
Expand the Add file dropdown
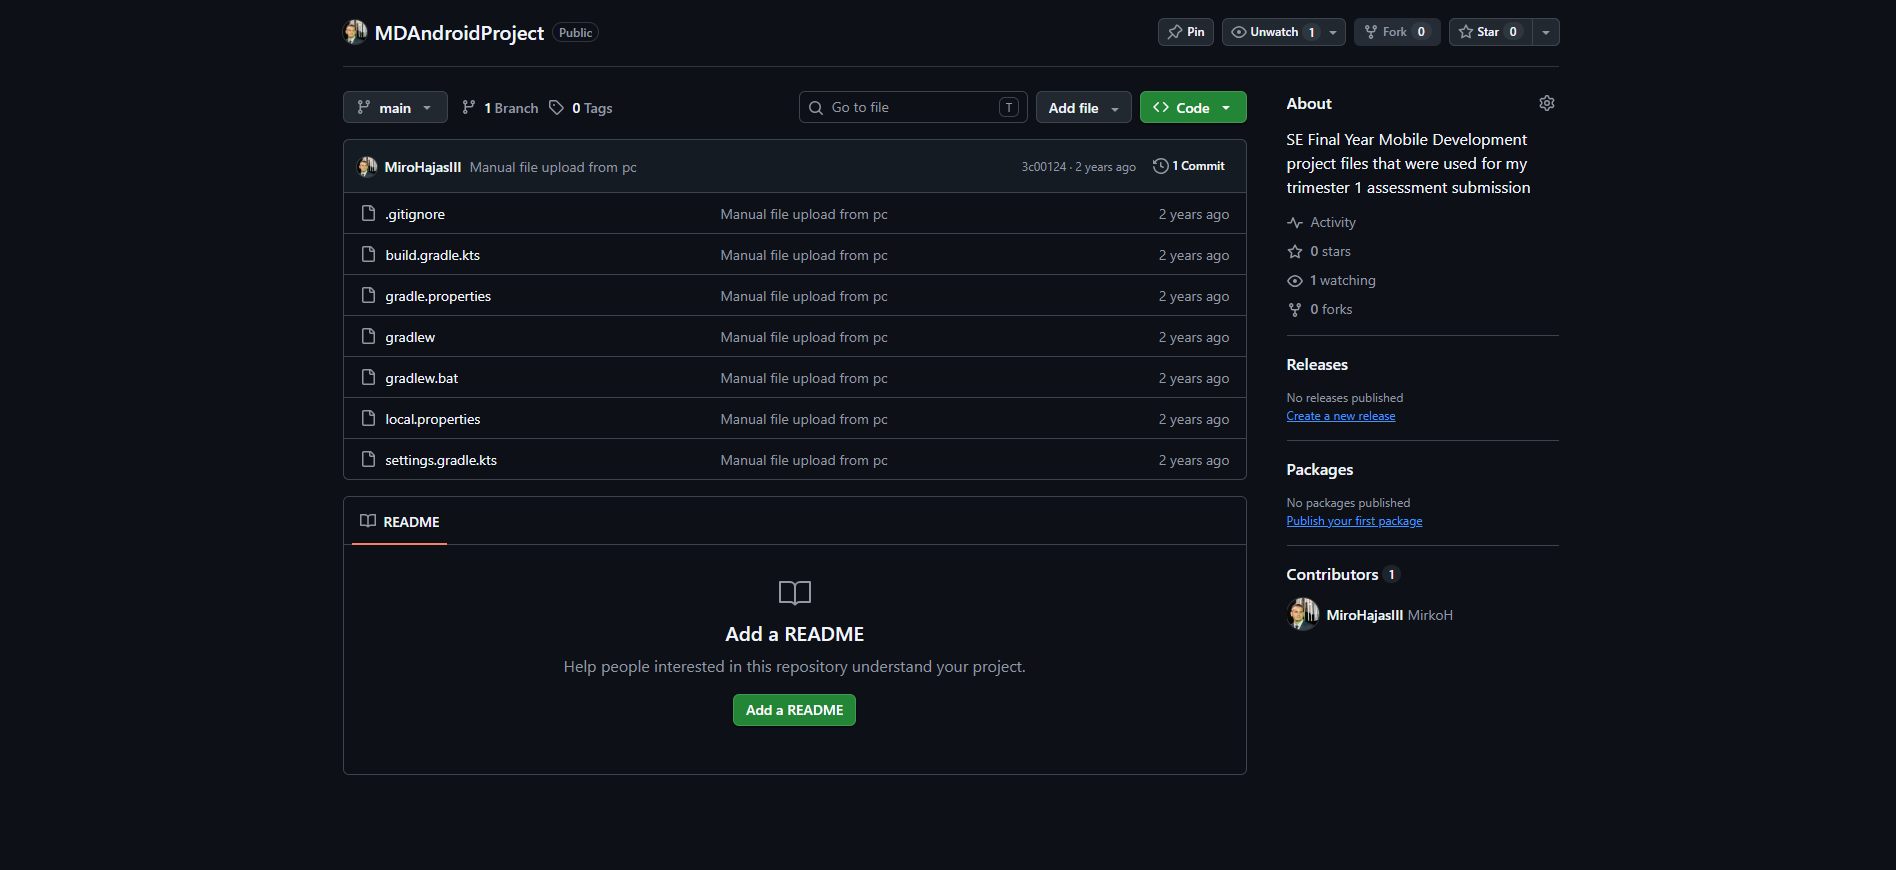click(x=1084, y=107)
